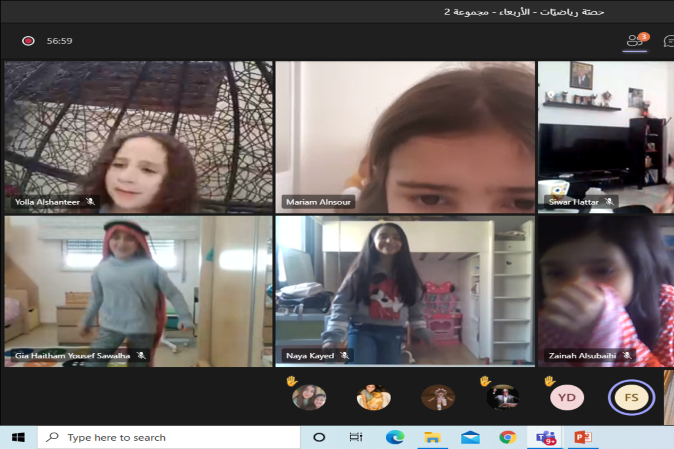Click Zainah Alsubaihi's video tile
Viewport: 674px width, 449px height.
pyautogui.click(x=605, y=290)
